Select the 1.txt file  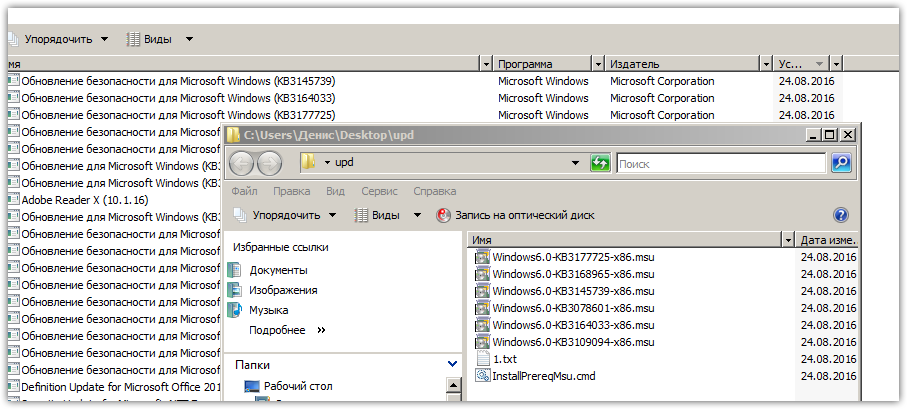(x=504, y=359)
